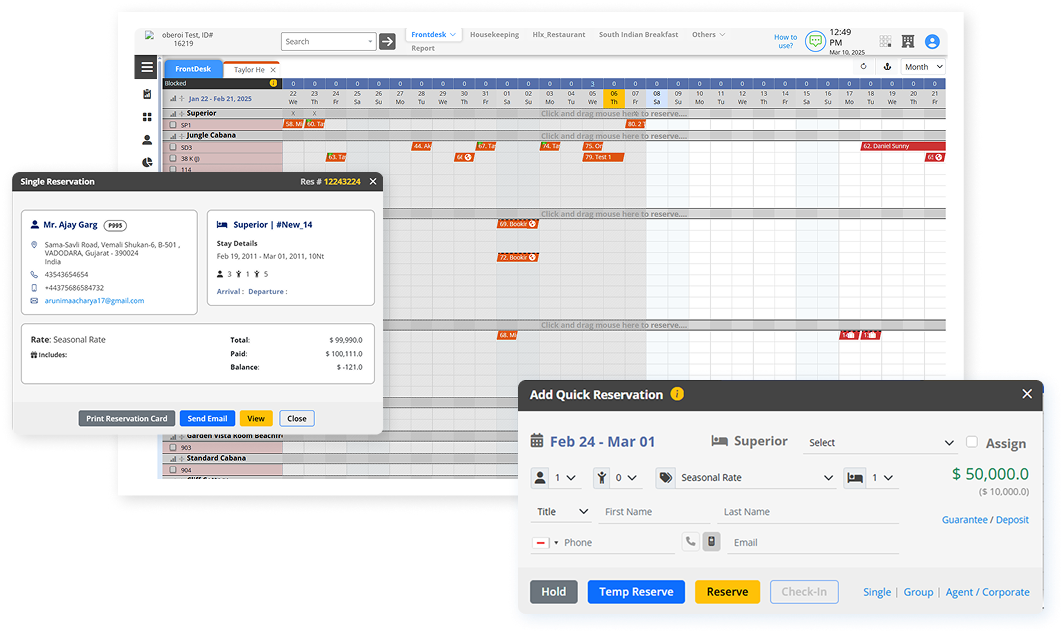This screenshot has width=1064, height=634.
Task: Open the green chat bubble icon
Action: [815, 41]
